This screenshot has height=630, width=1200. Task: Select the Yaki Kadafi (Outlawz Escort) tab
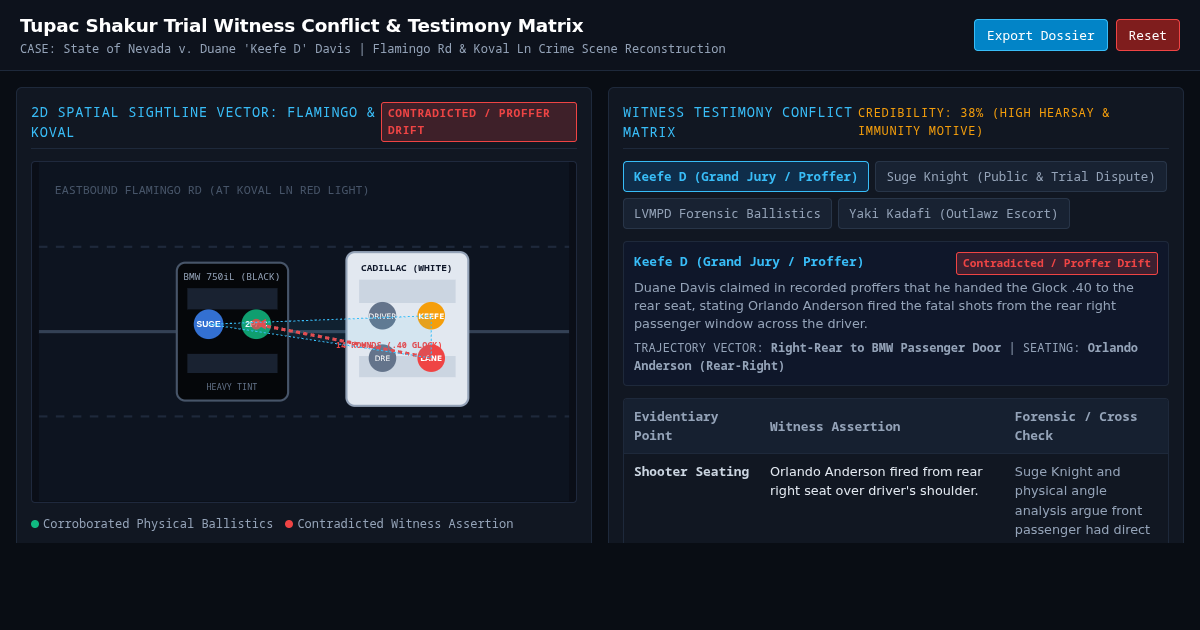954,213
